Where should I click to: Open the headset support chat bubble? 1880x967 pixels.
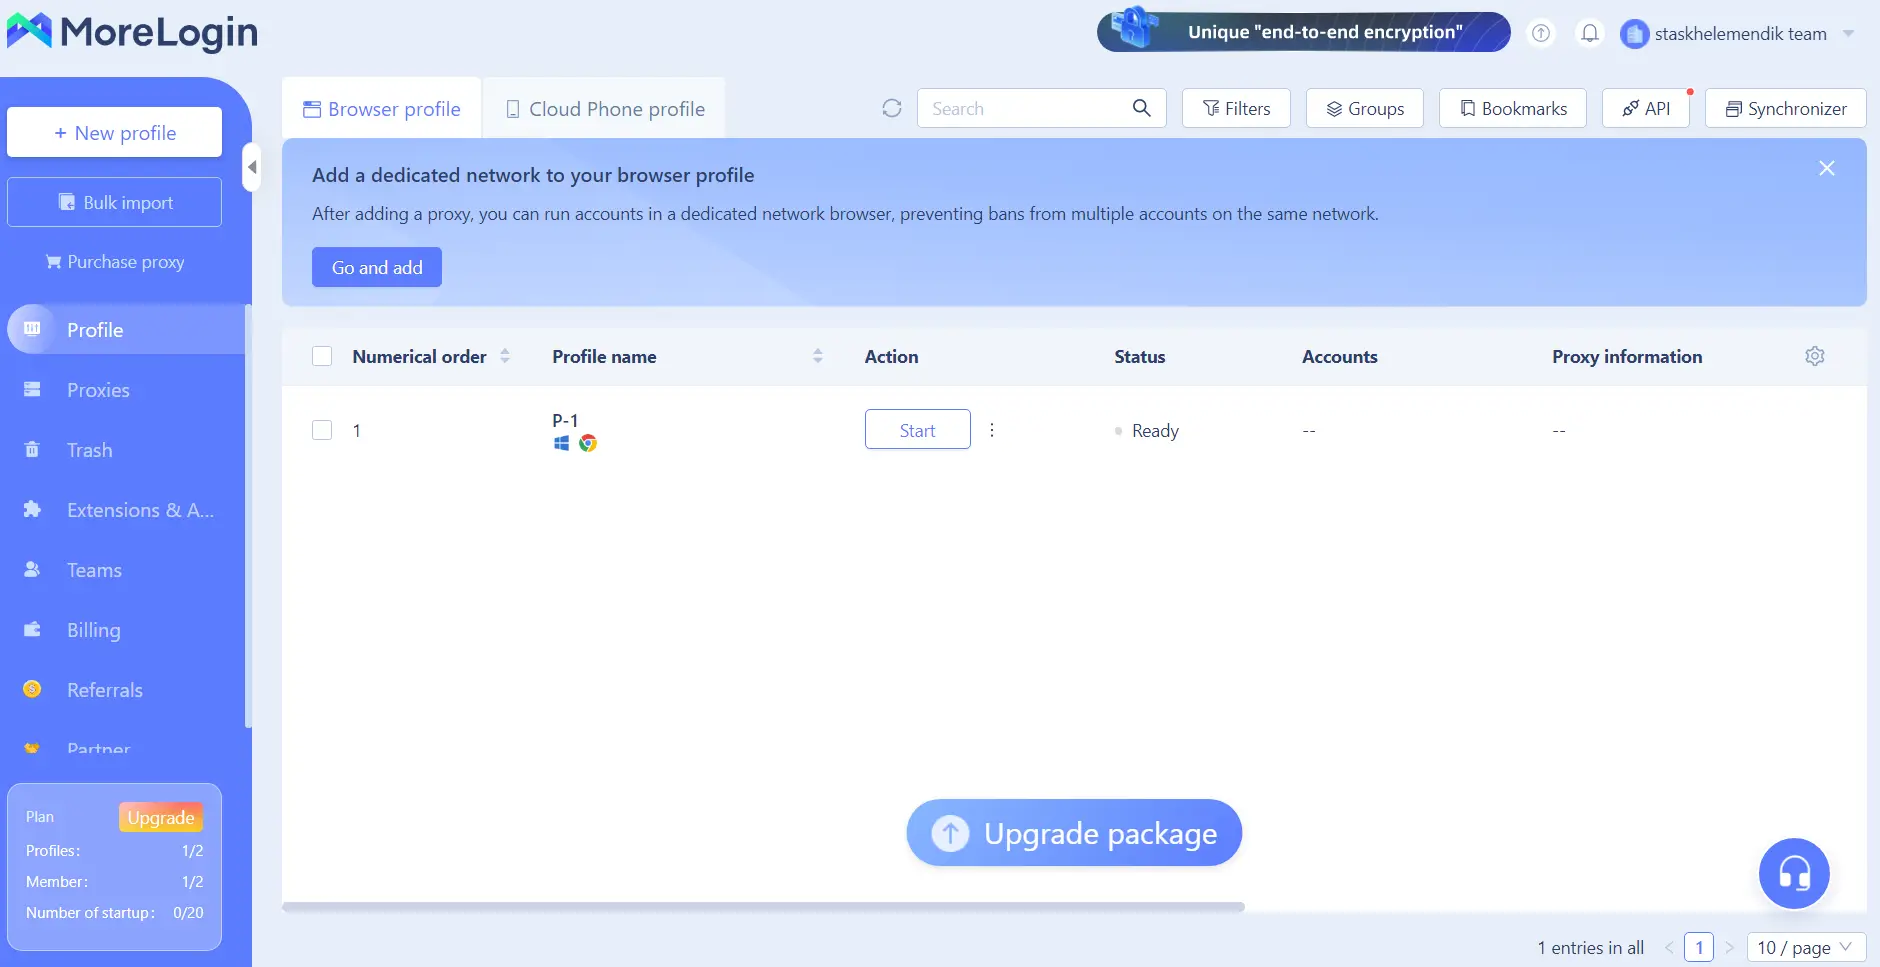pos(1794,873)
